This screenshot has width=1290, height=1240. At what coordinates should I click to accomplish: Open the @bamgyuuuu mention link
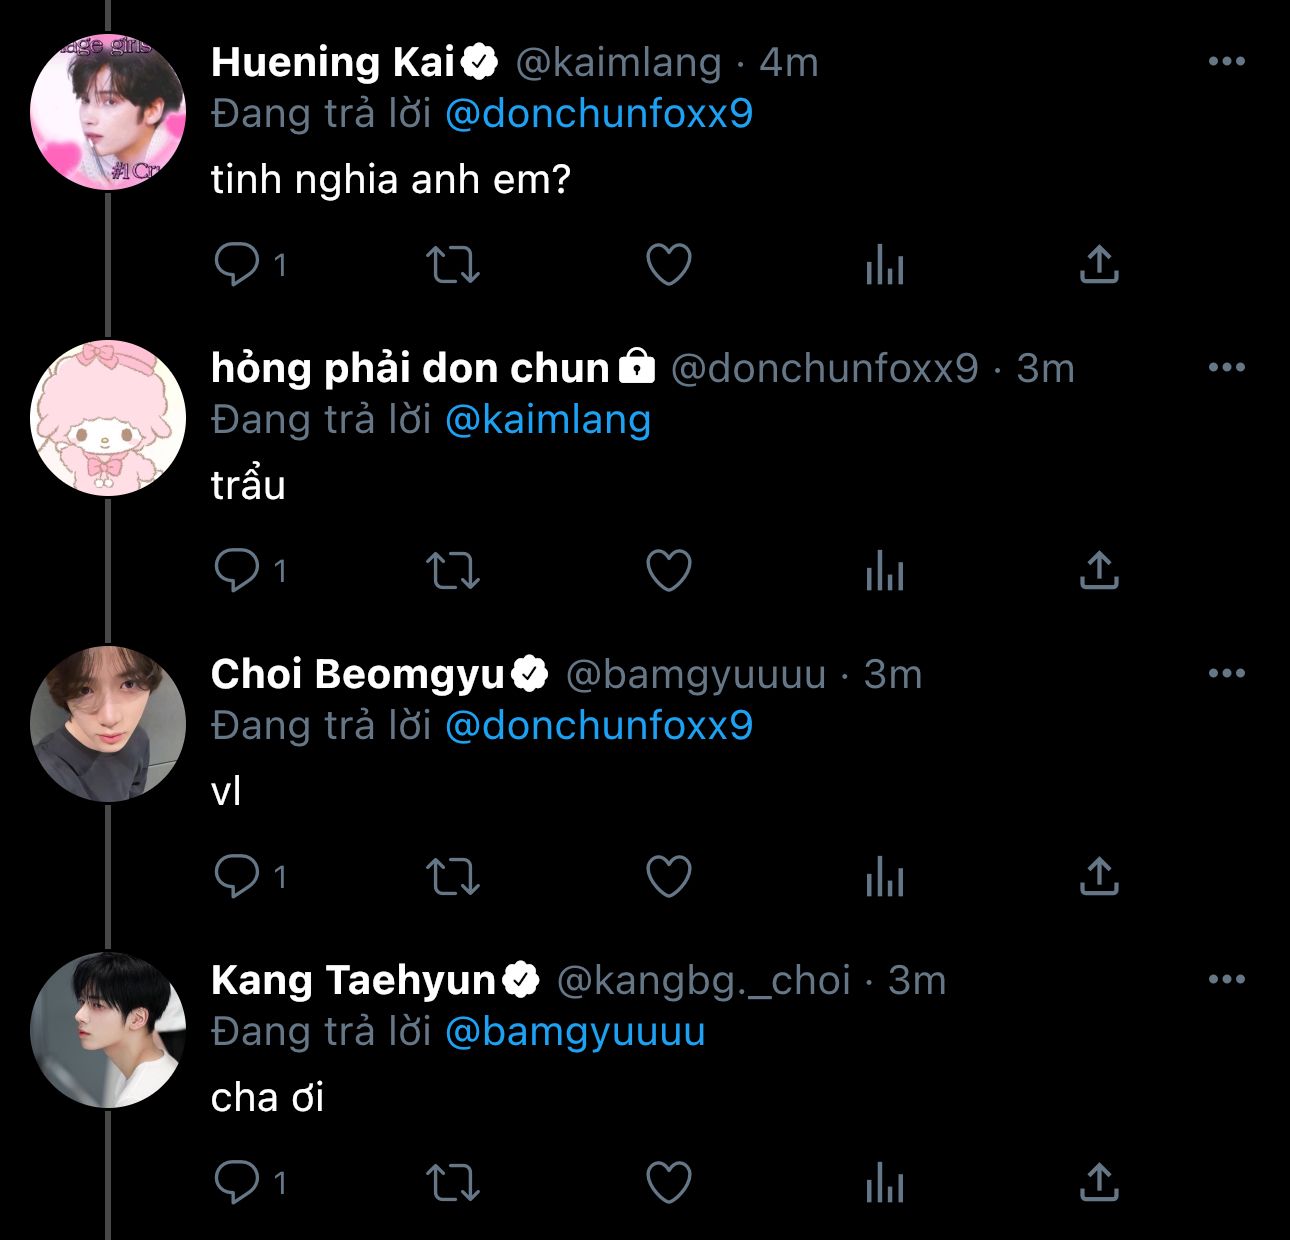click(574, 1032)
